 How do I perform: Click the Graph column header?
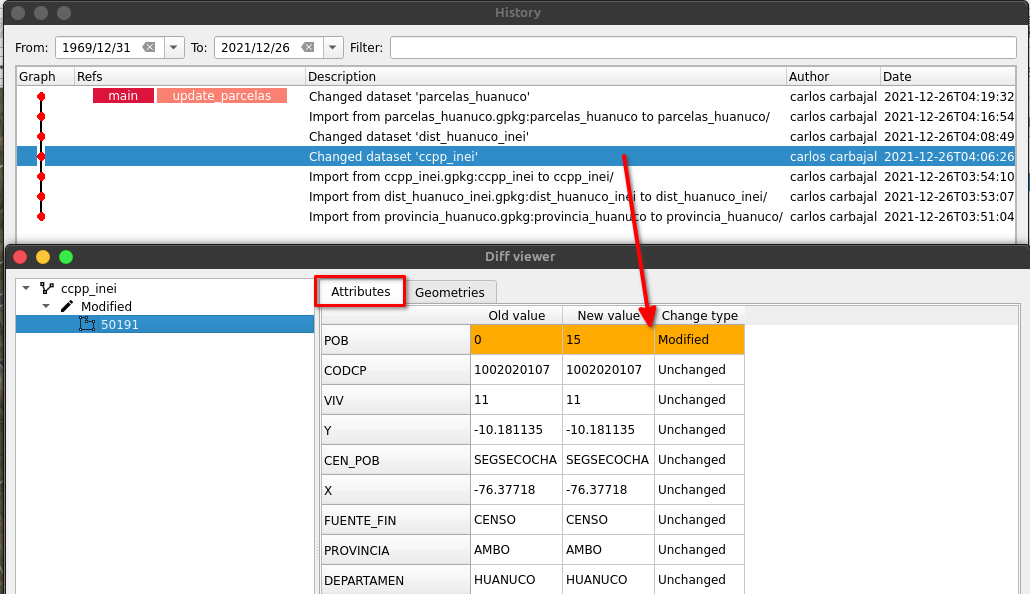pyautogui.click(x=45, y=76)
